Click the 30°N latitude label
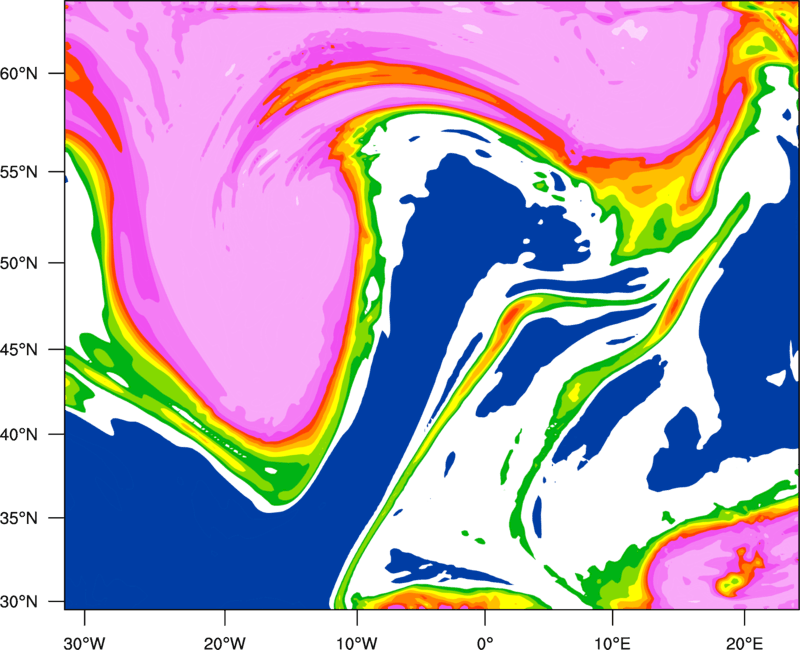This screenshot has width=800, height=650. (19, 602)
